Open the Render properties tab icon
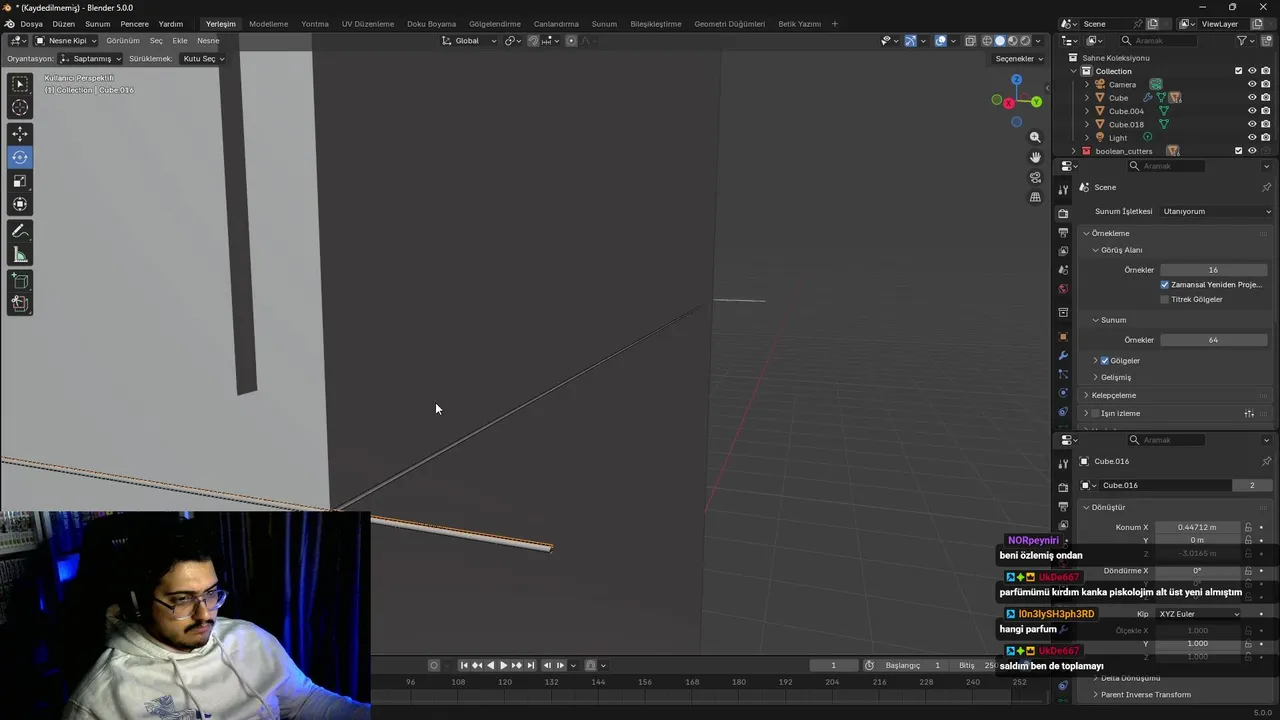The image size is (1280, 720). click(1063, 213)
